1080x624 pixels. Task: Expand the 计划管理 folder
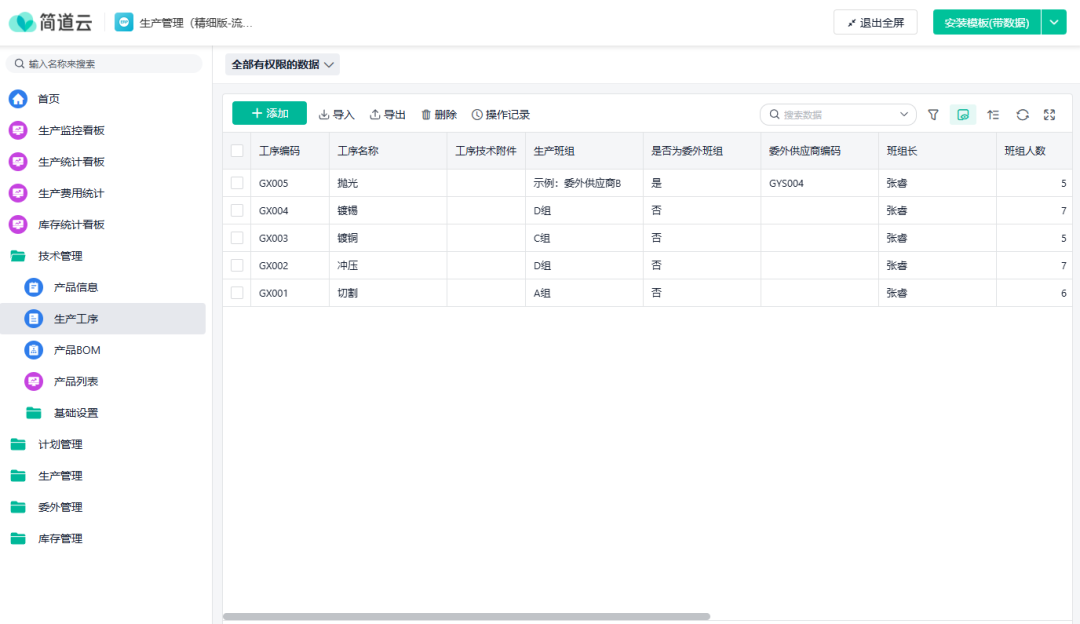60,444
